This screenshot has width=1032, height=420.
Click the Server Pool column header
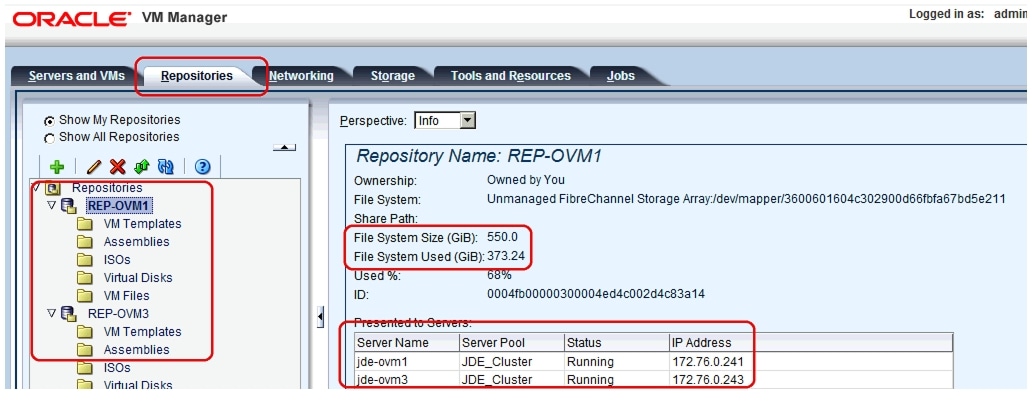[x=511, y=342]
